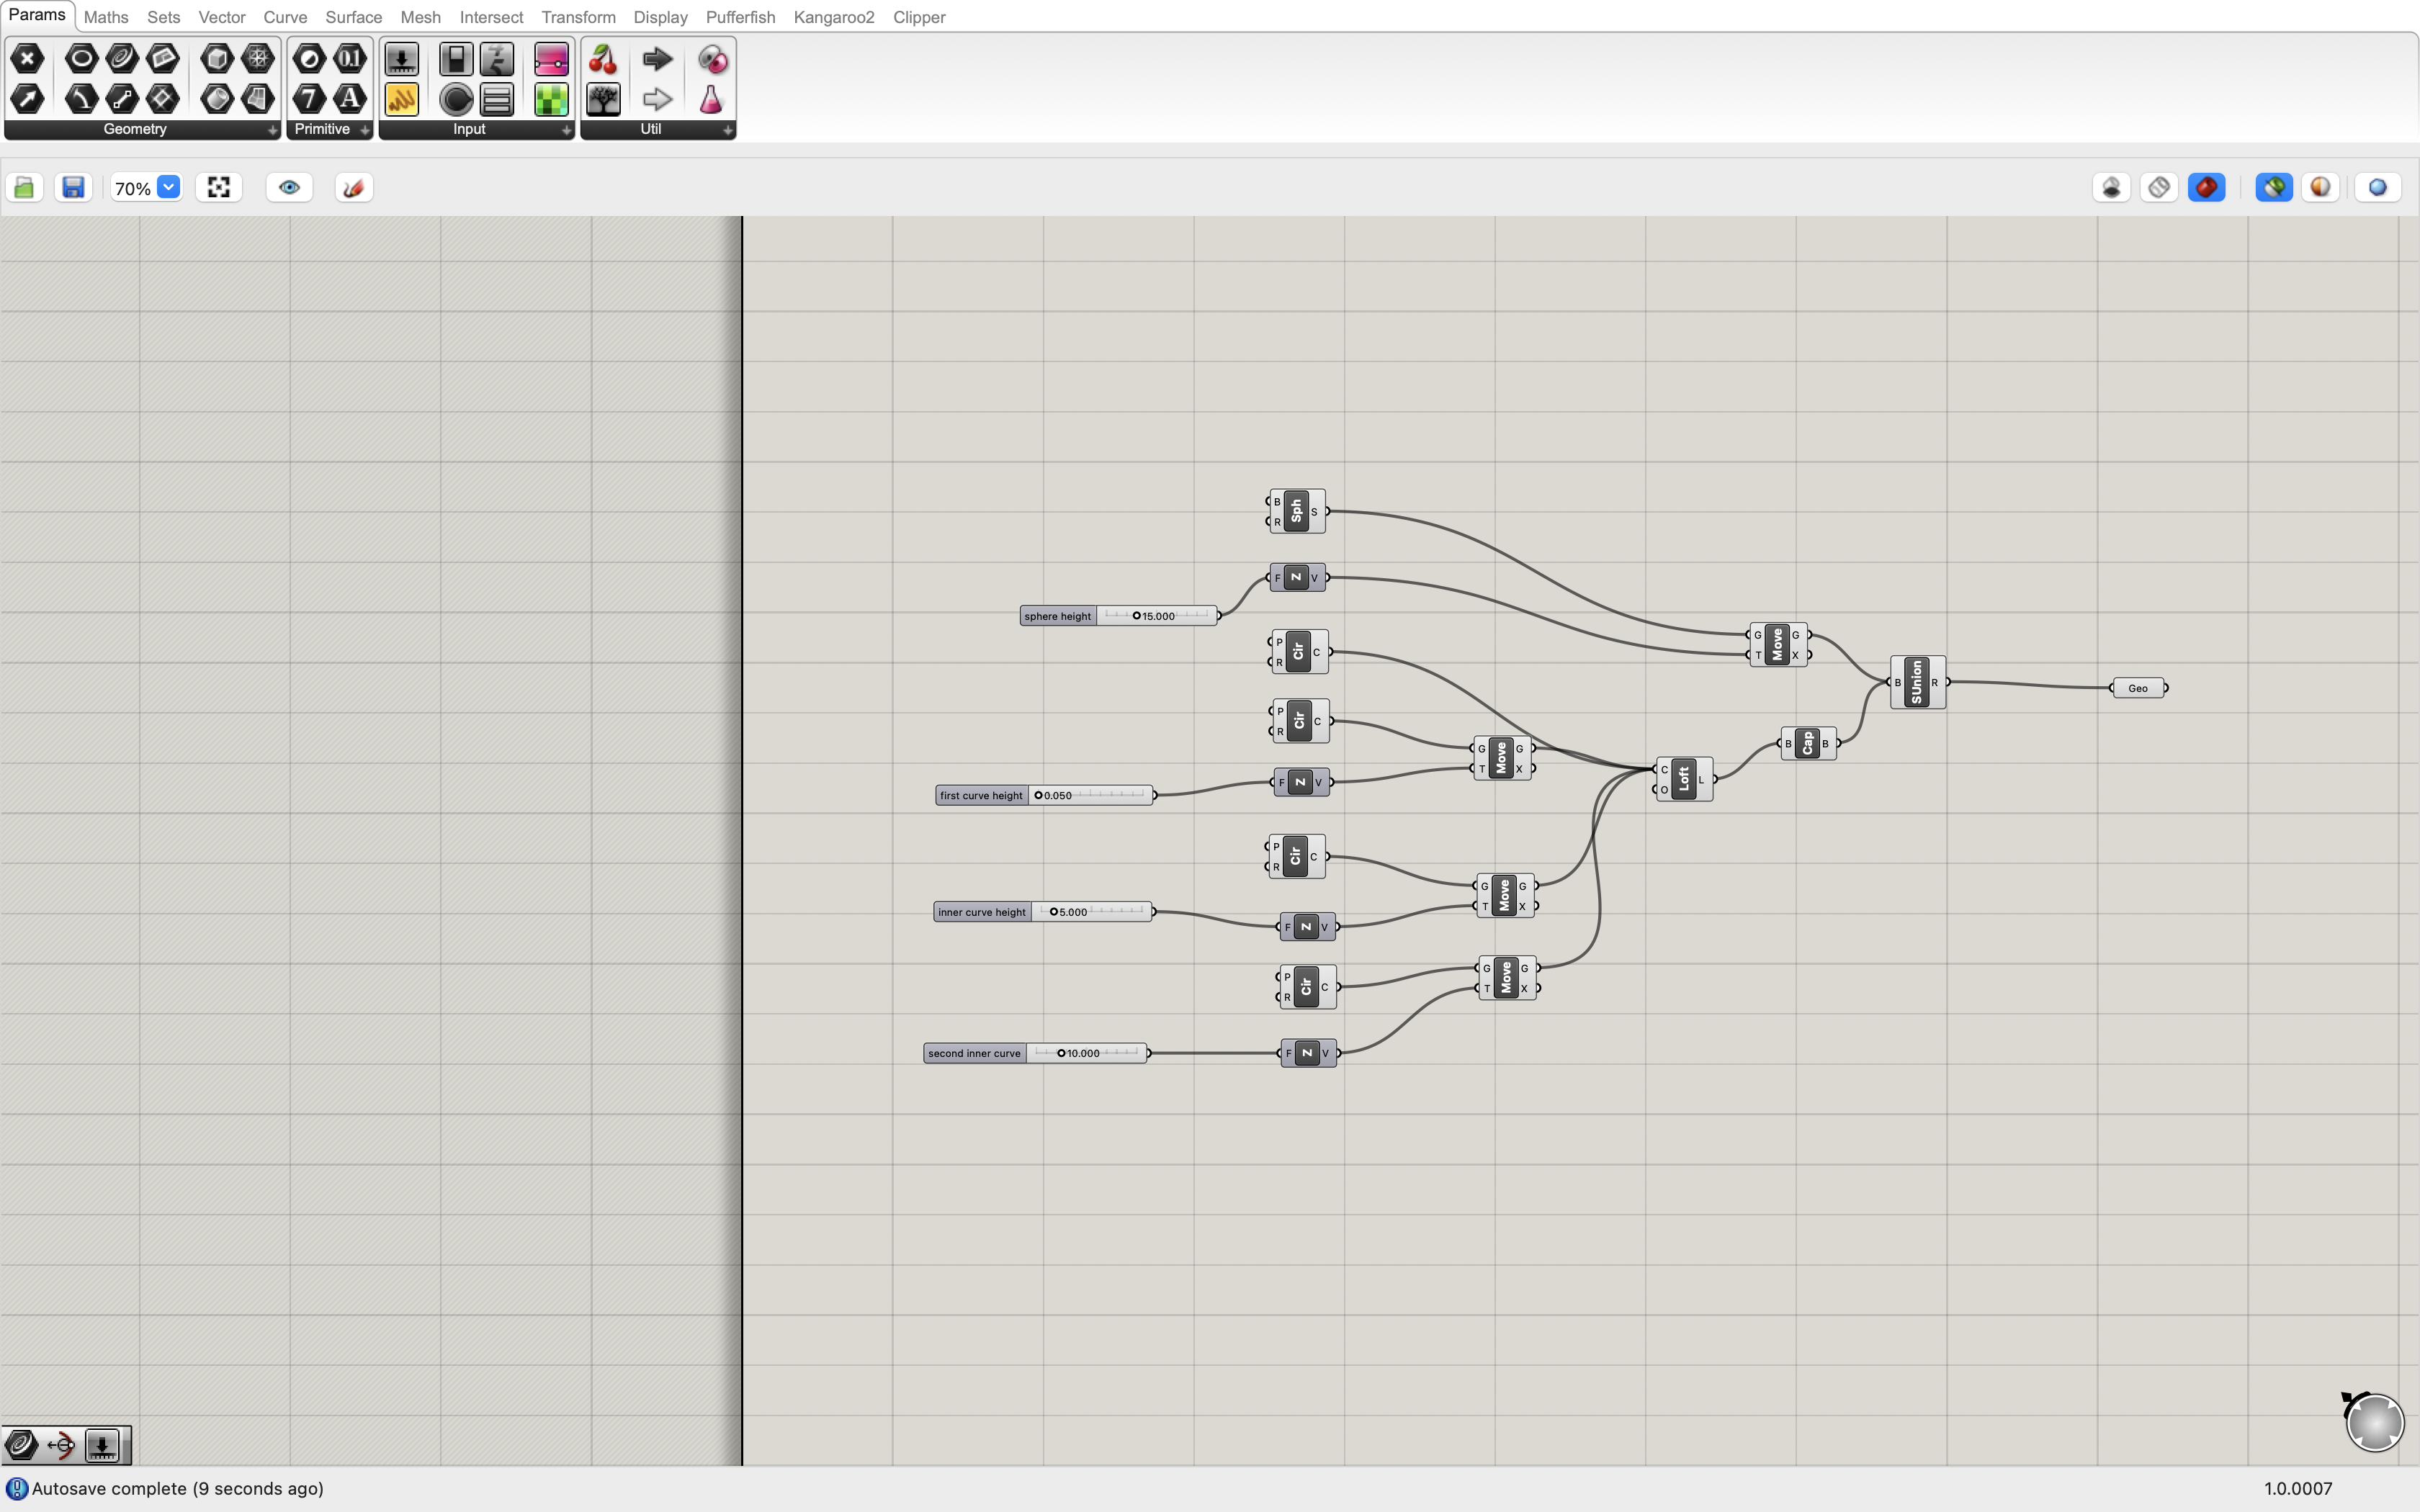The height and width of the screenshot is (1512, 2420).
Task: Expand the Input panel plus arrow
Action: [566, 130]
